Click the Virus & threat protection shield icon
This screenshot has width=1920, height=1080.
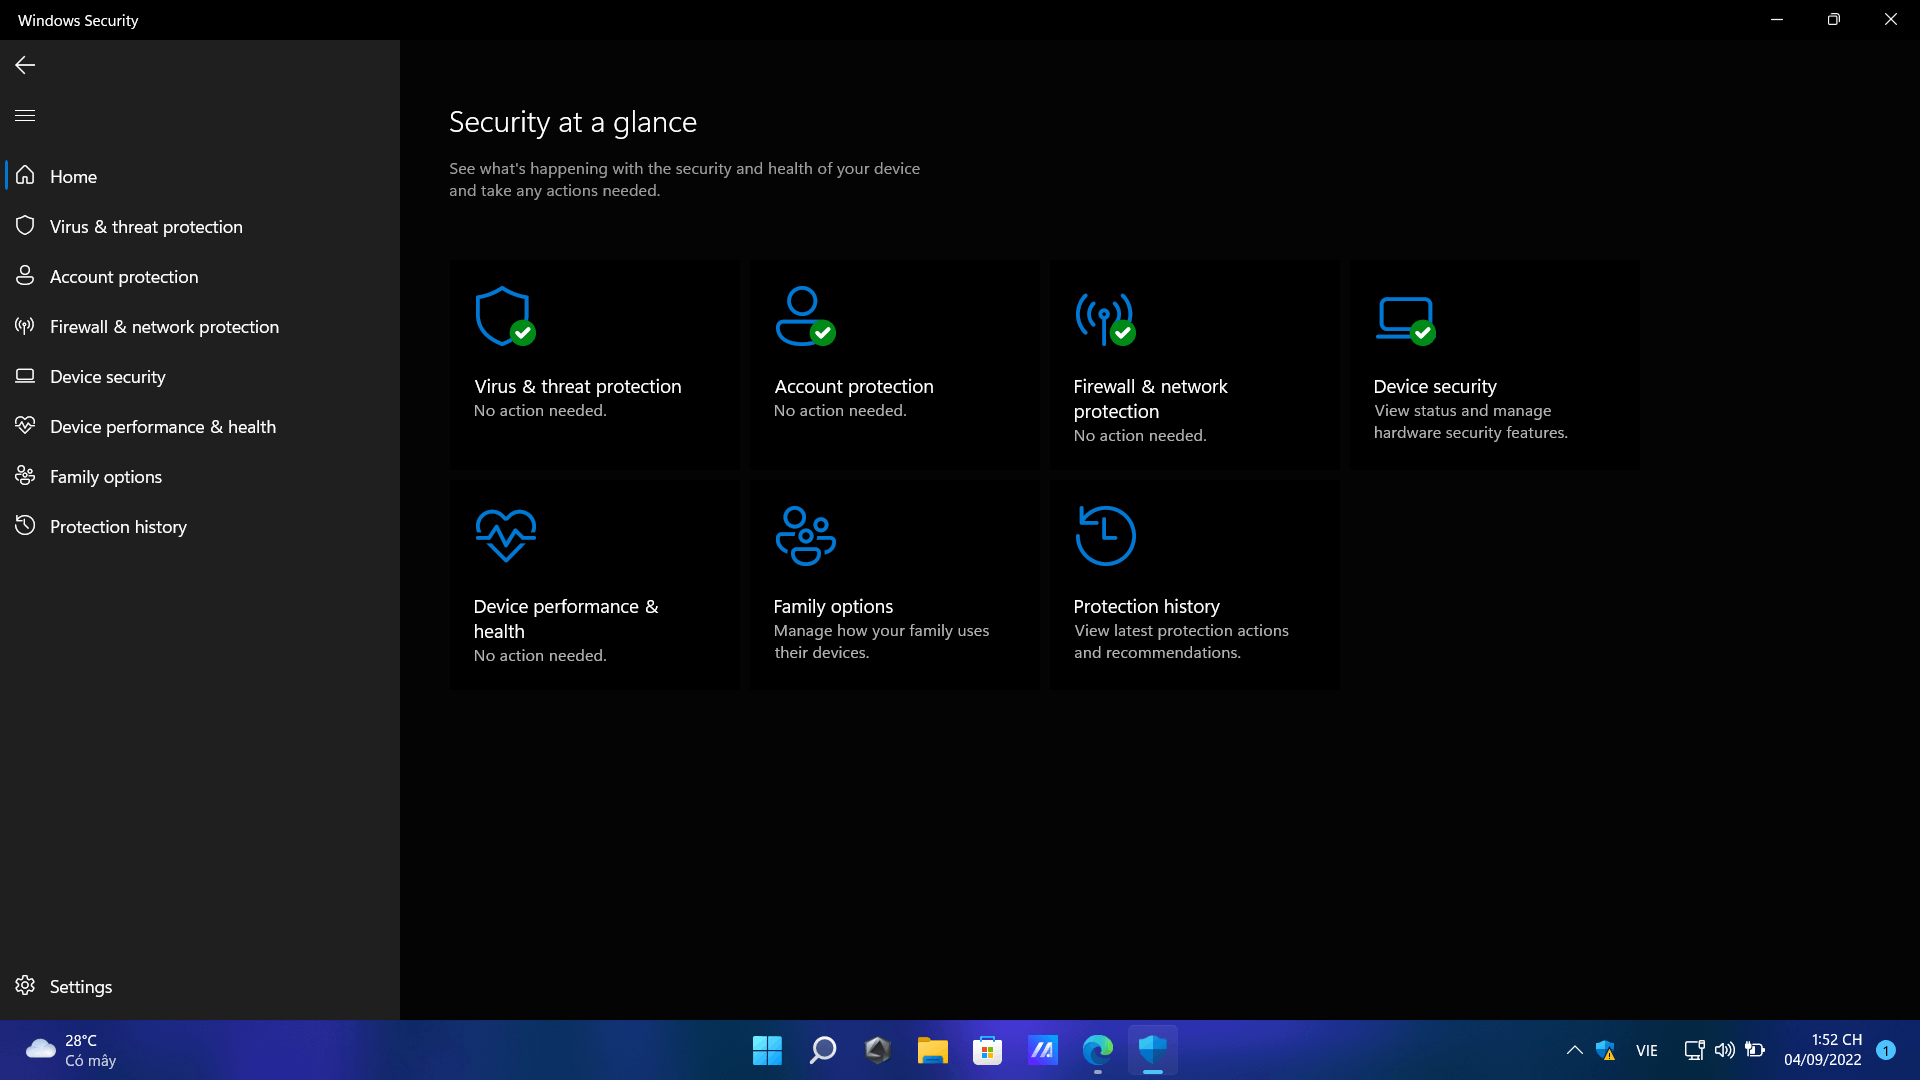(x=505, y=317)
